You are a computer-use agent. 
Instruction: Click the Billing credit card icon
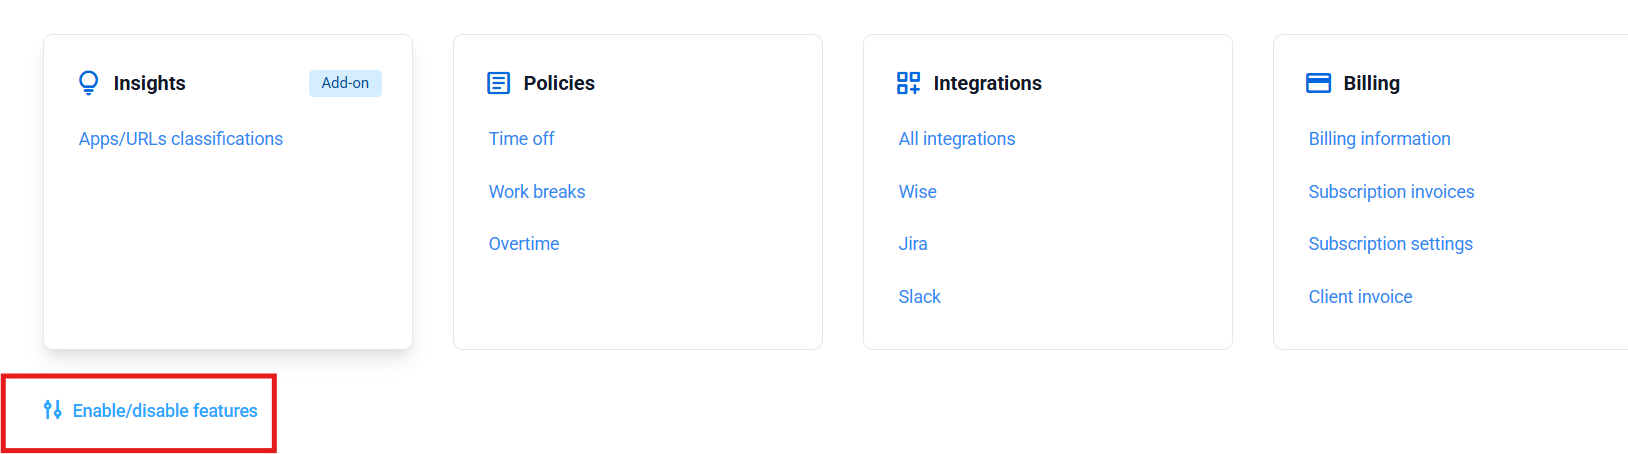tap(1319, 83)
